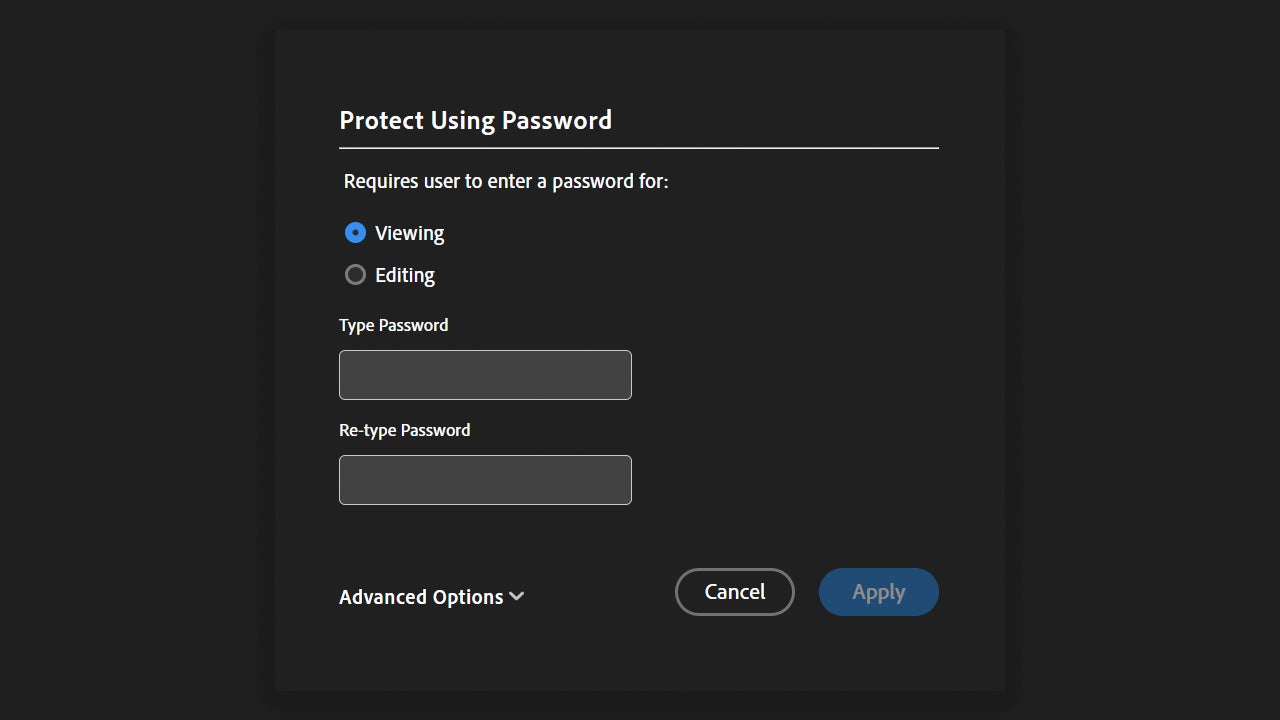The width and height of the screenshot is (1280, 720).
Task: Expand Advanced Options with the chevron arrow
Action: point(517,596)
